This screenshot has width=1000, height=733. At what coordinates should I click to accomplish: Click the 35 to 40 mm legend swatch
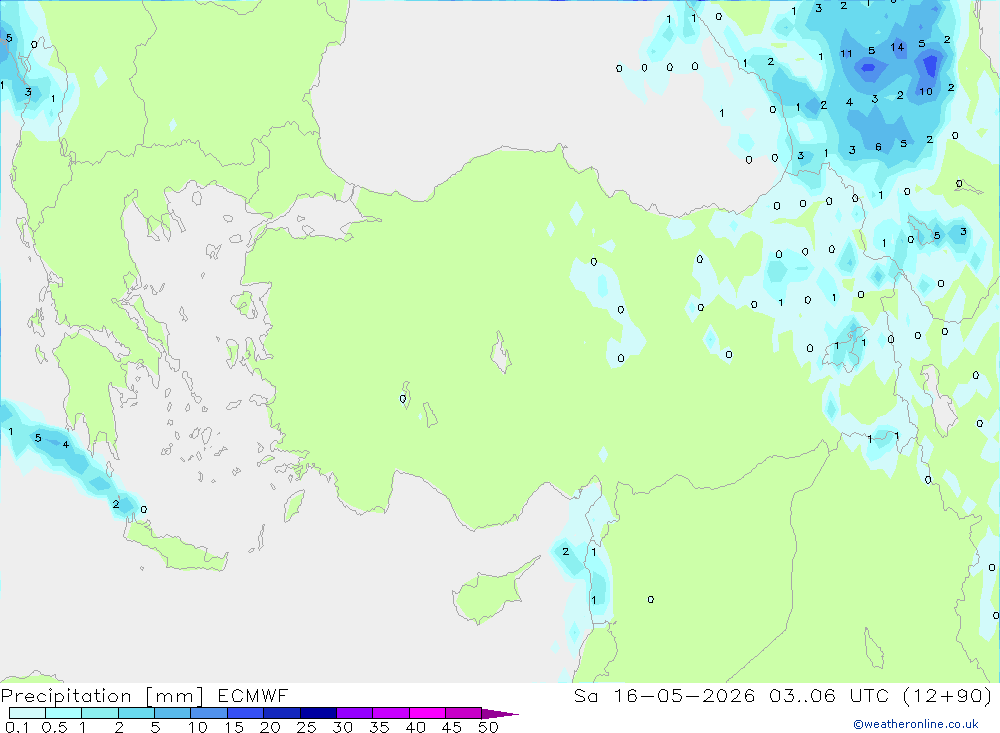click(391, 713)
